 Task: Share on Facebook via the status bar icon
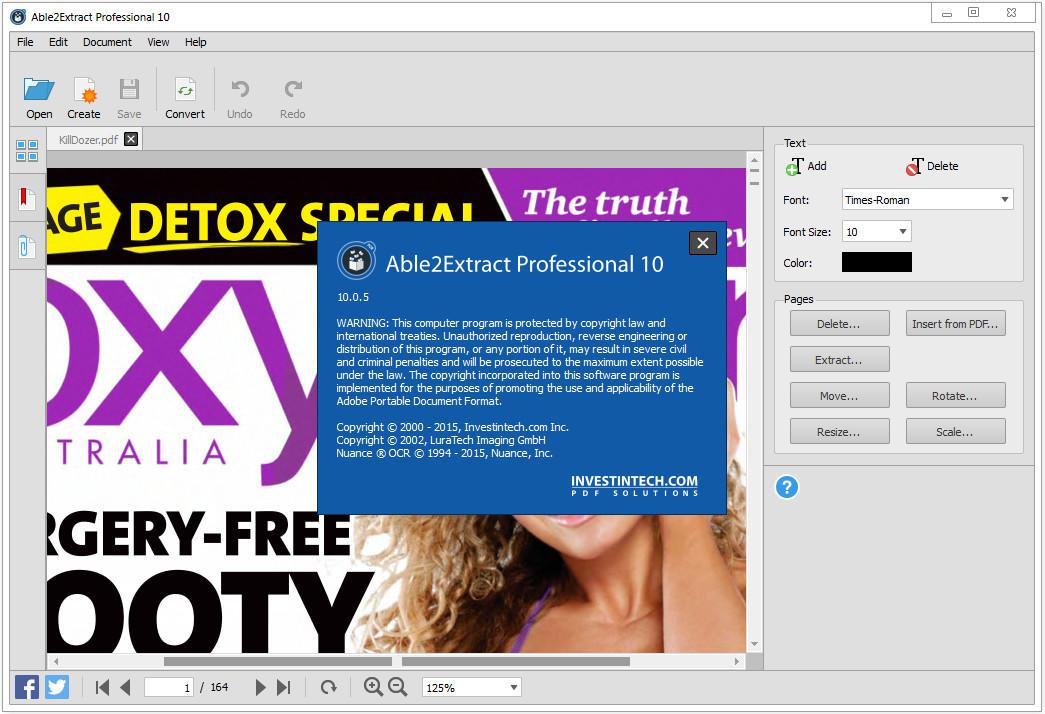tap(27, 687)
